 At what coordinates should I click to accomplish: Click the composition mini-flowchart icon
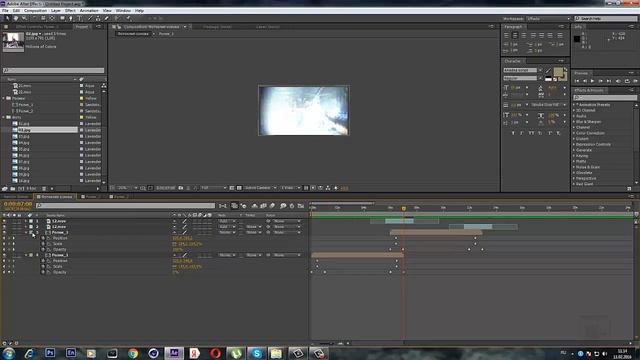coord(223,206)
